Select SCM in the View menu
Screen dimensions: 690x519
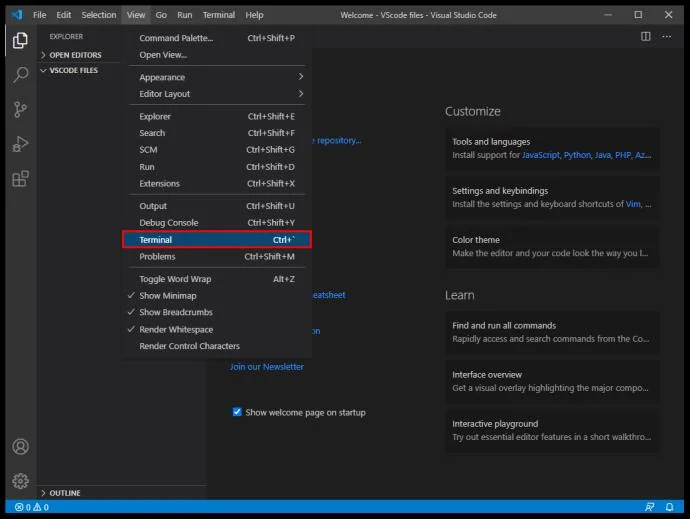click(217, 150)
